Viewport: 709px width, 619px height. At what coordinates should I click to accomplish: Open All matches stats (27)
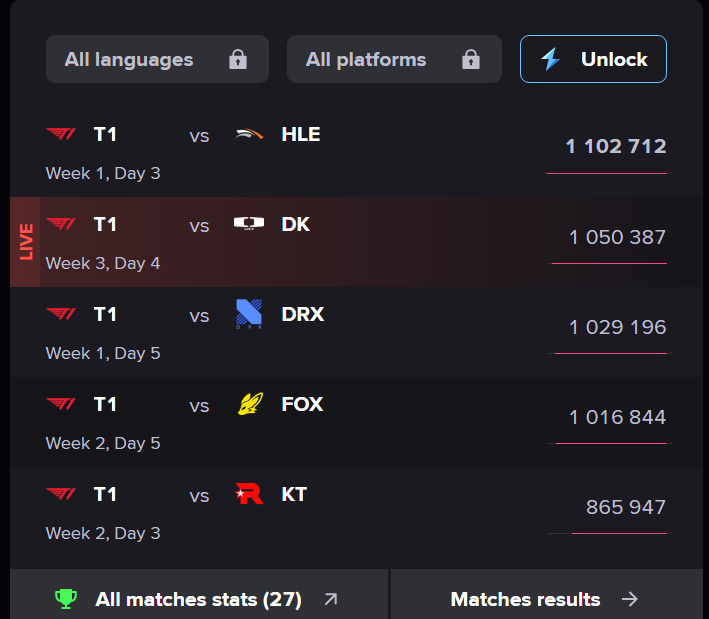tap(198, 599)
